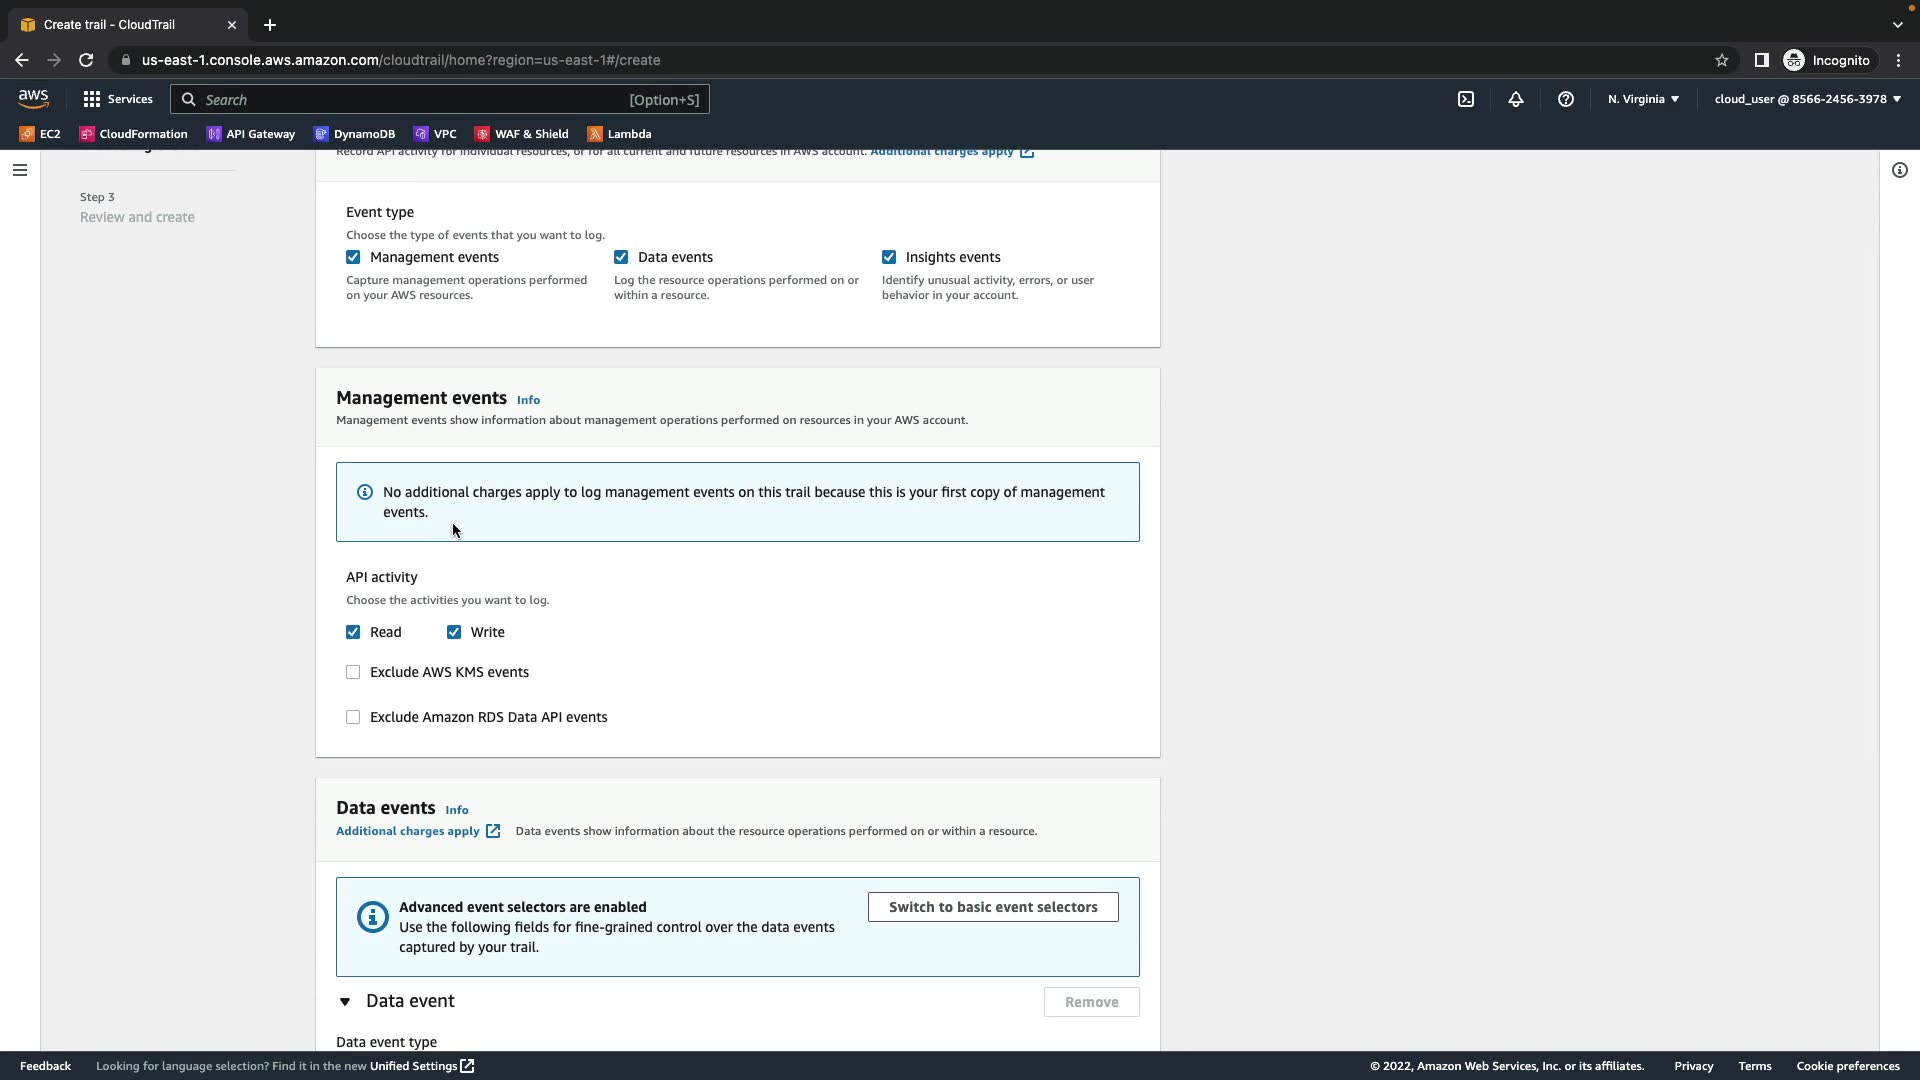Open the cloud_user account dropdown
The height and width of the screenshot is (1080, 1920).
1807,99
